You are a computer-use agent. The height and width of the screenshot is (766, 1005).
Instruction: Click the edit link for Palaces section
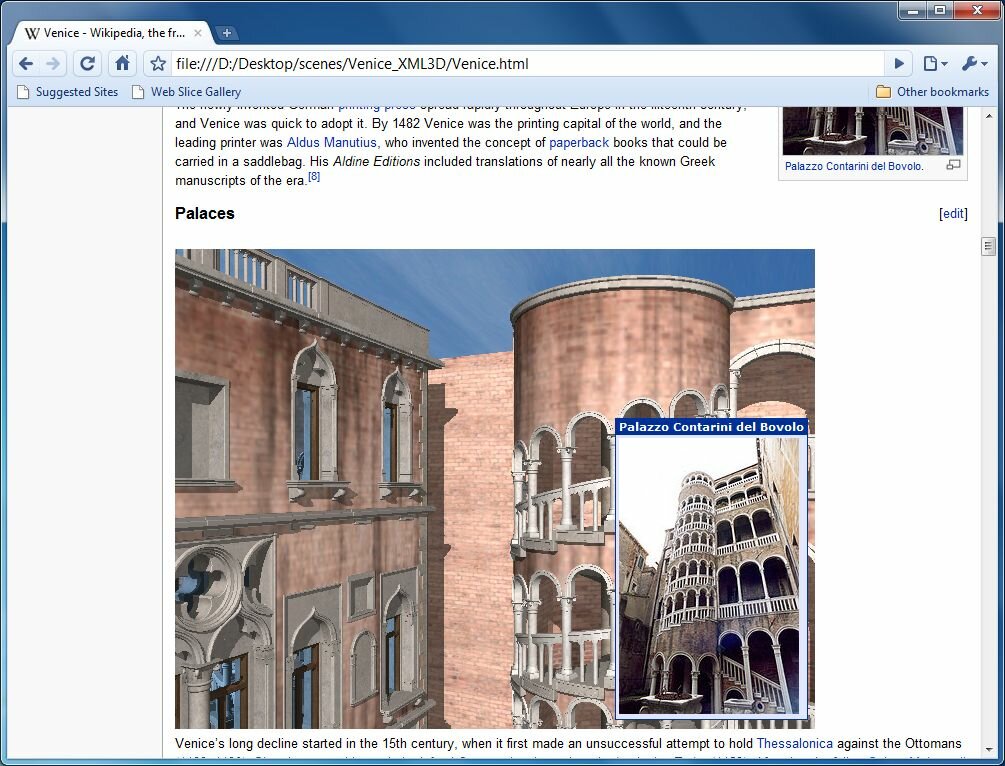pyautogui.click(x=953, y=214)
